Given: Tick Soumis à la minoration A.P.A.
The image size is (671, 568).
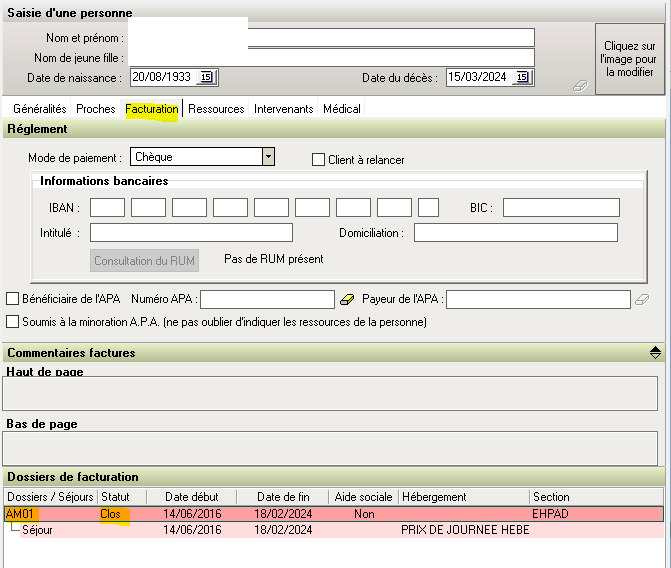Looking at the screenshot, I should 13,322.
